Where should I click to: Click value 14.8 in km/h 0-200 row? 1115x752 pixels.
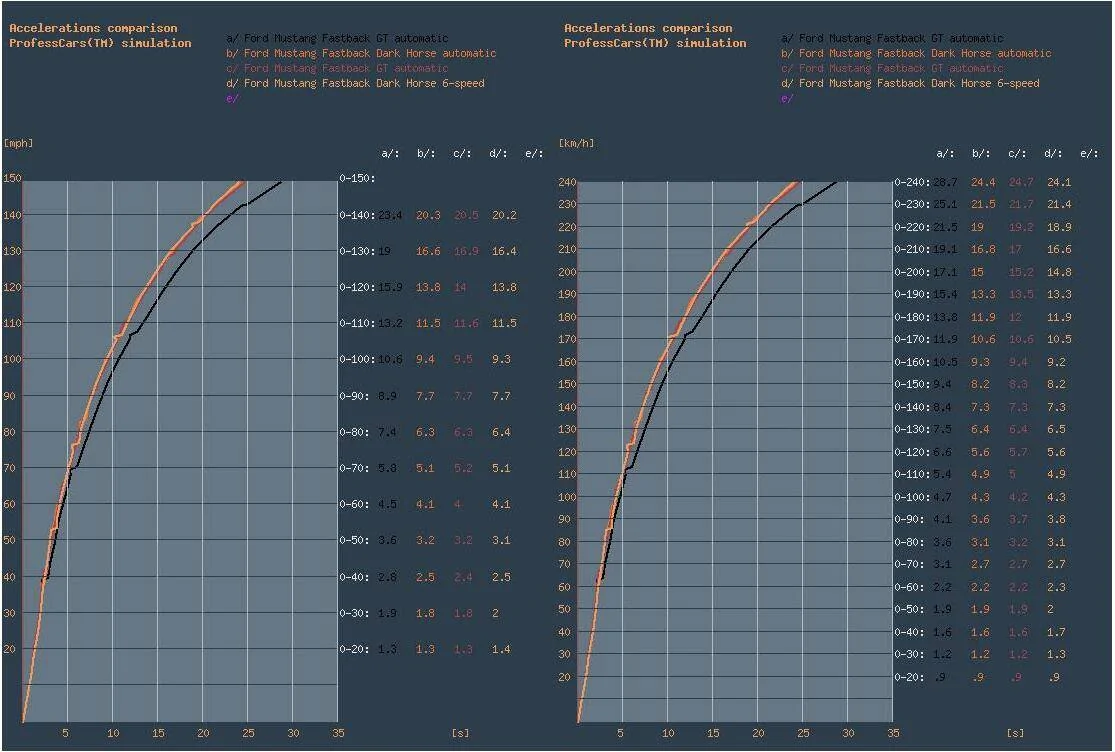1059,272
